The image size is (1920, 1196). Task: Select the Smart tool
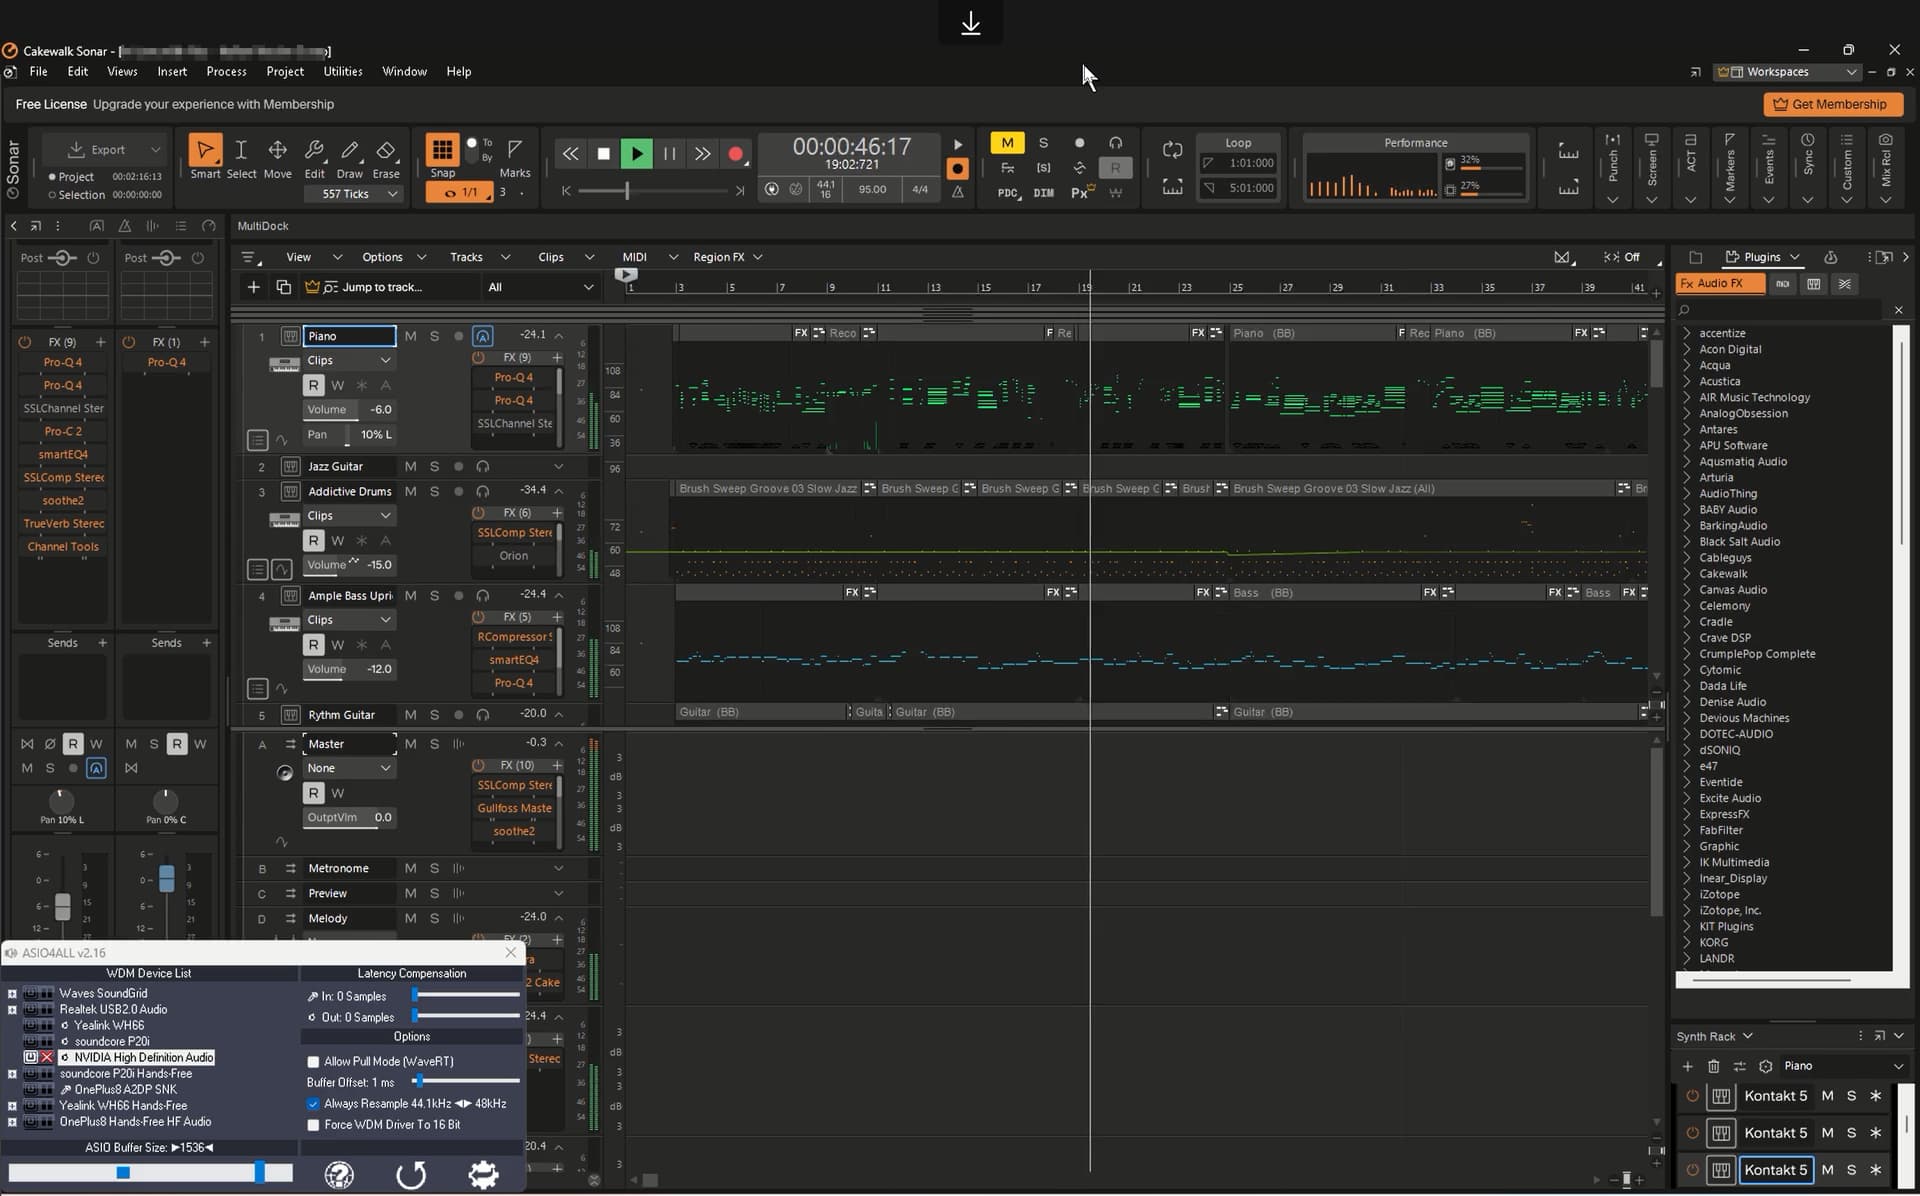[x=205, y=151]
